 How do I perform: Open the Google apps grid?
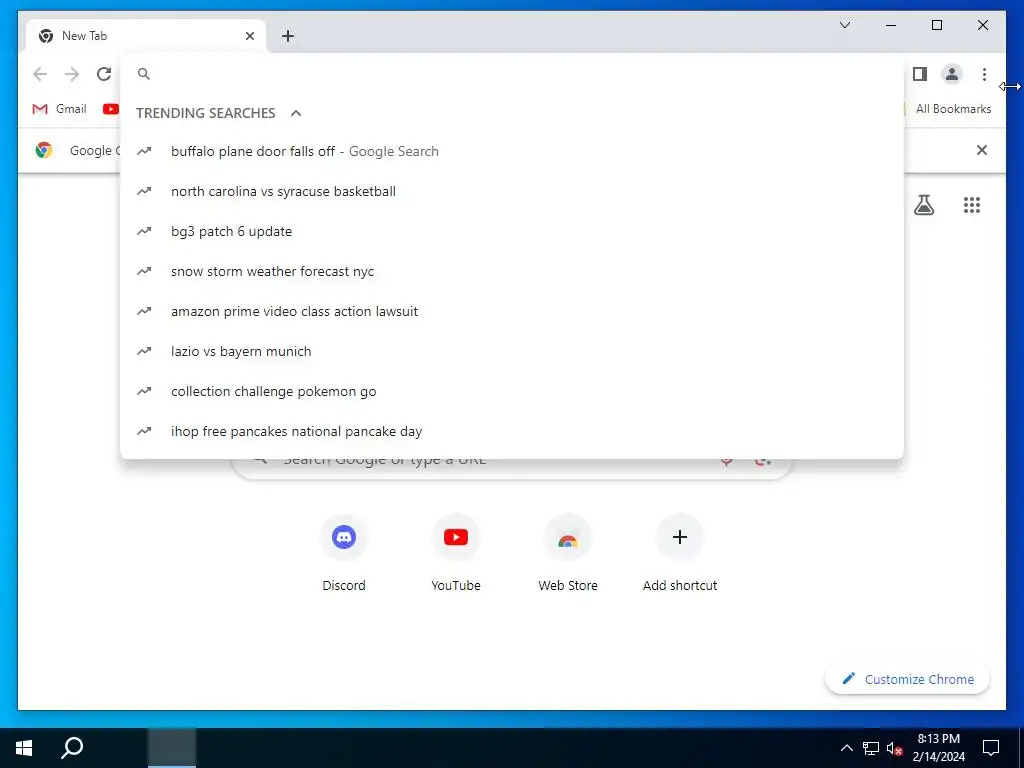[971, 205]
